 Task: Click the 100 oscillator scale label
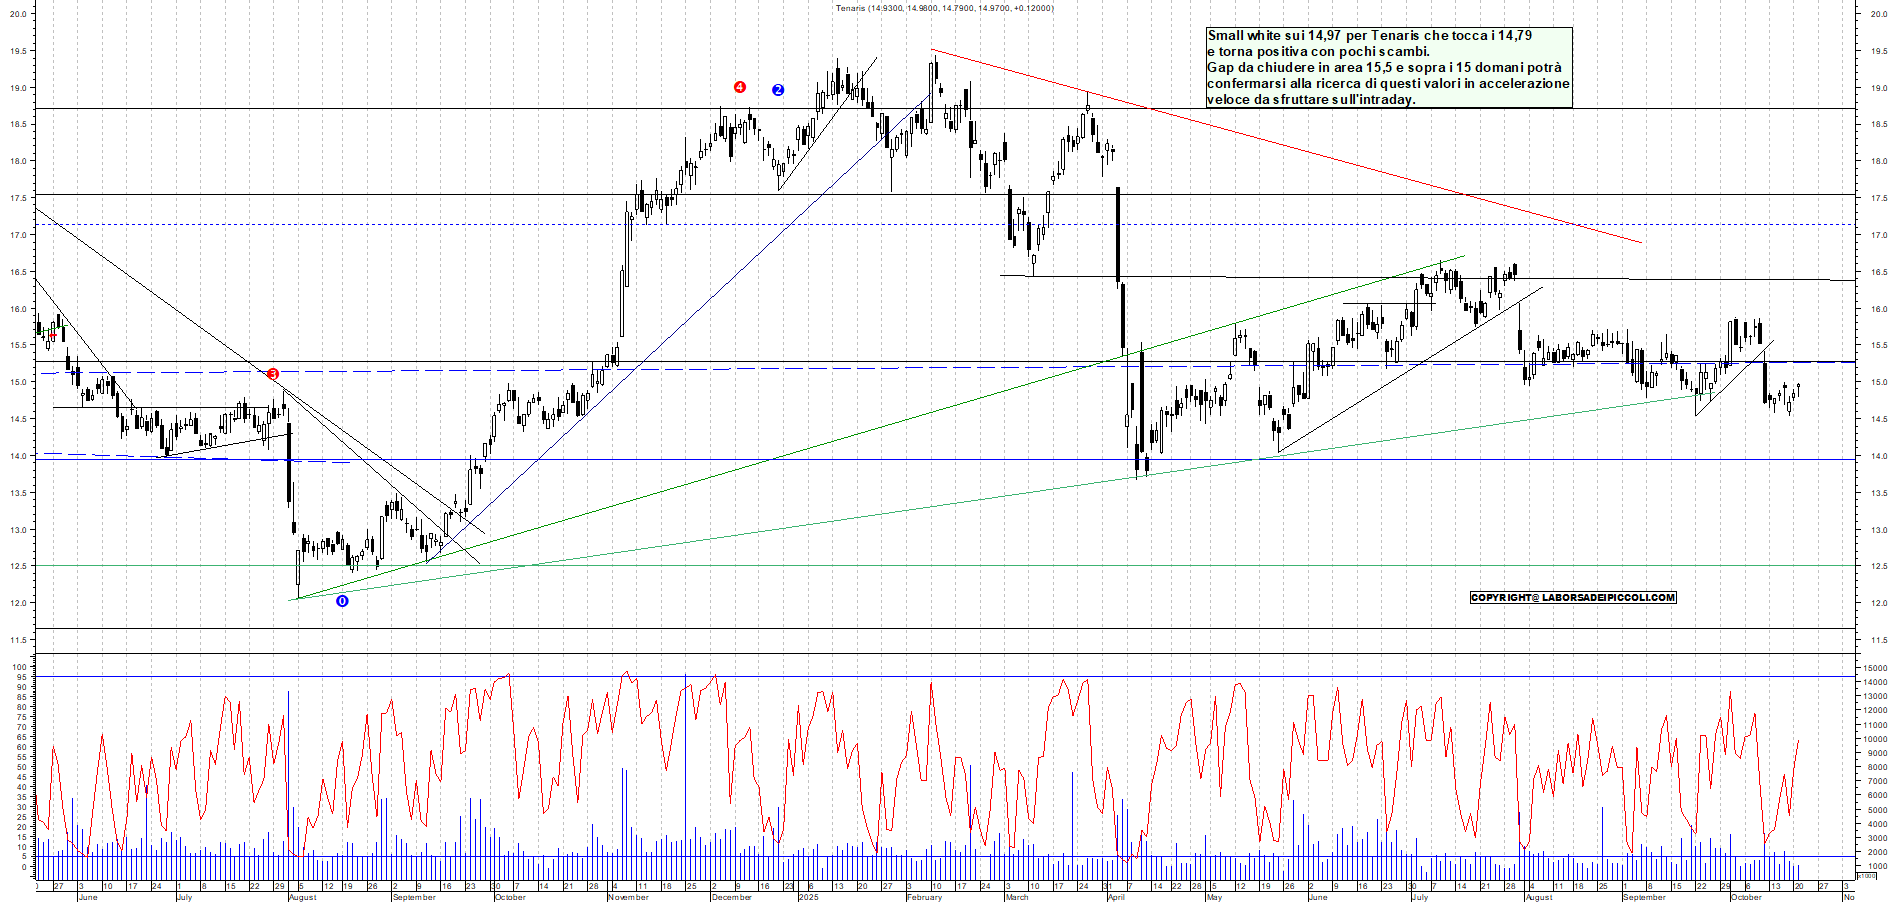click(x=20, y=667)
